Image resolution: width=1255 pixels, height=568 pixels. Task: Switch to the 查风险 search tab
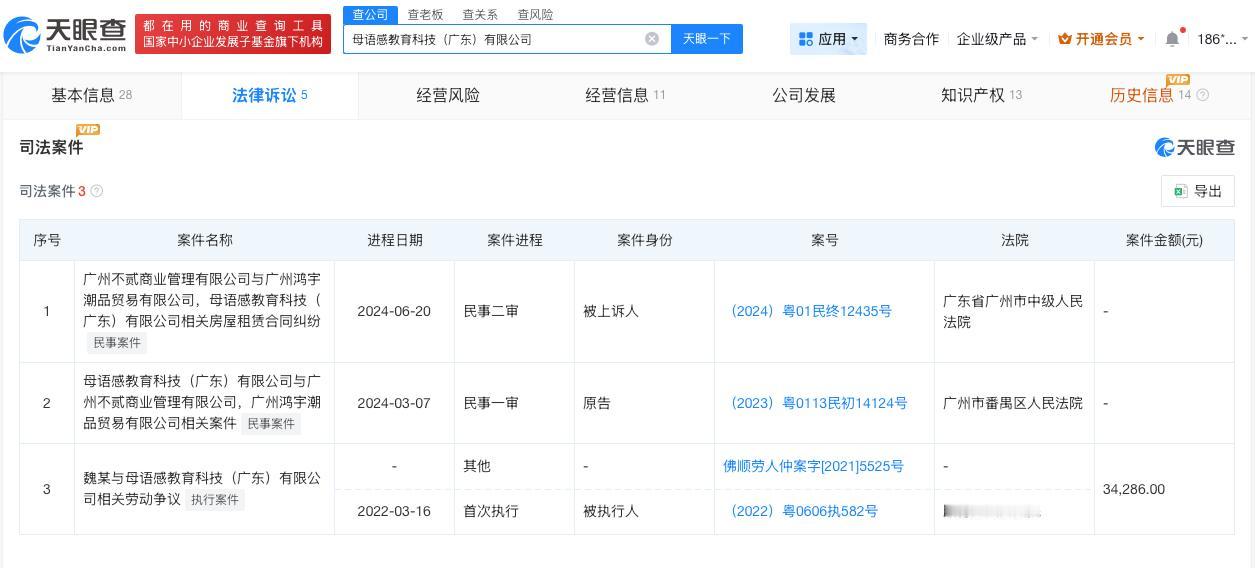(x=535, y=14)
